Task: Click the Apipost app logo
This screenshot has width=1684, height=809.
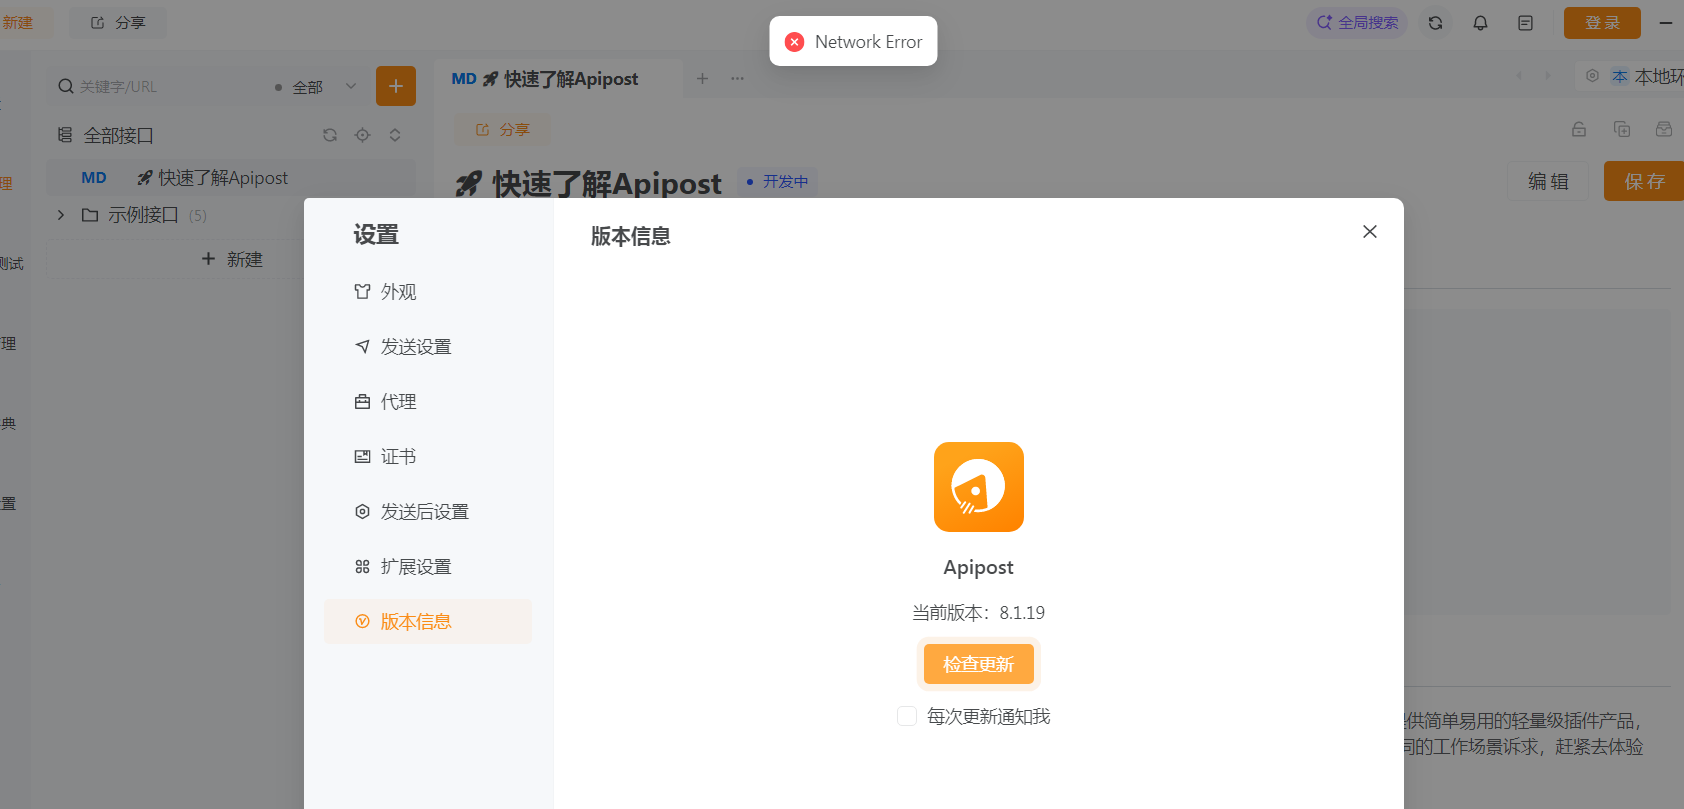Action: (978, 487)
